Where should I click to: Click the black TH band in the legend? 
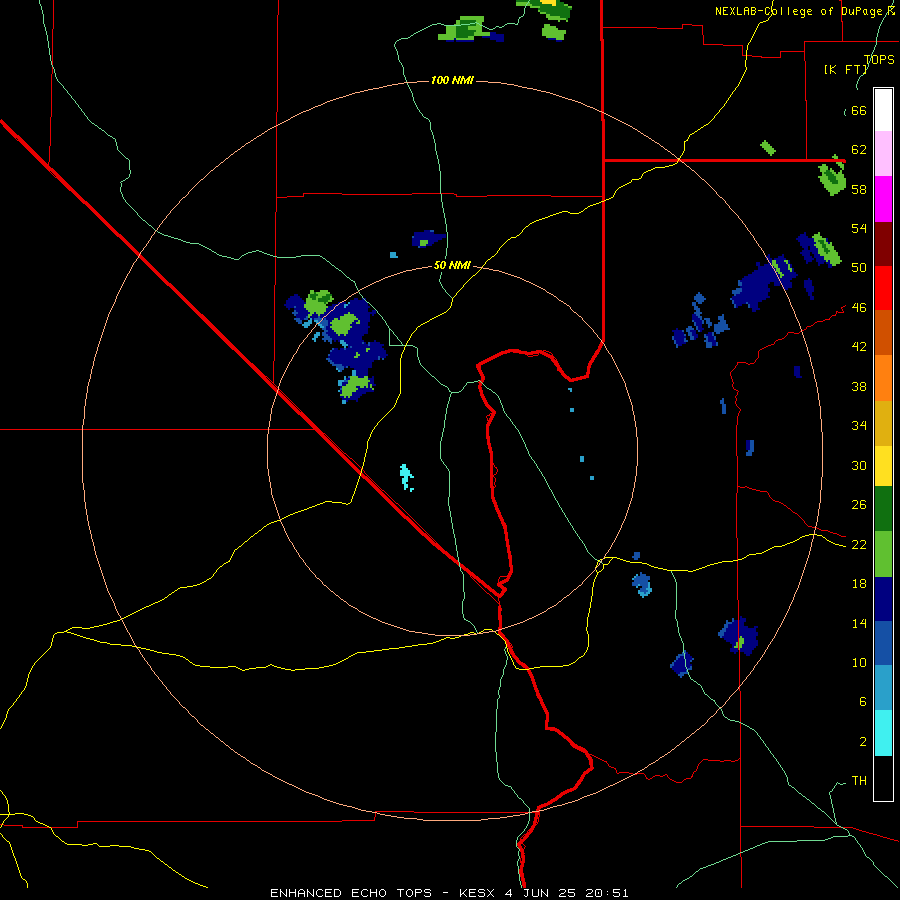pos(883,778)
